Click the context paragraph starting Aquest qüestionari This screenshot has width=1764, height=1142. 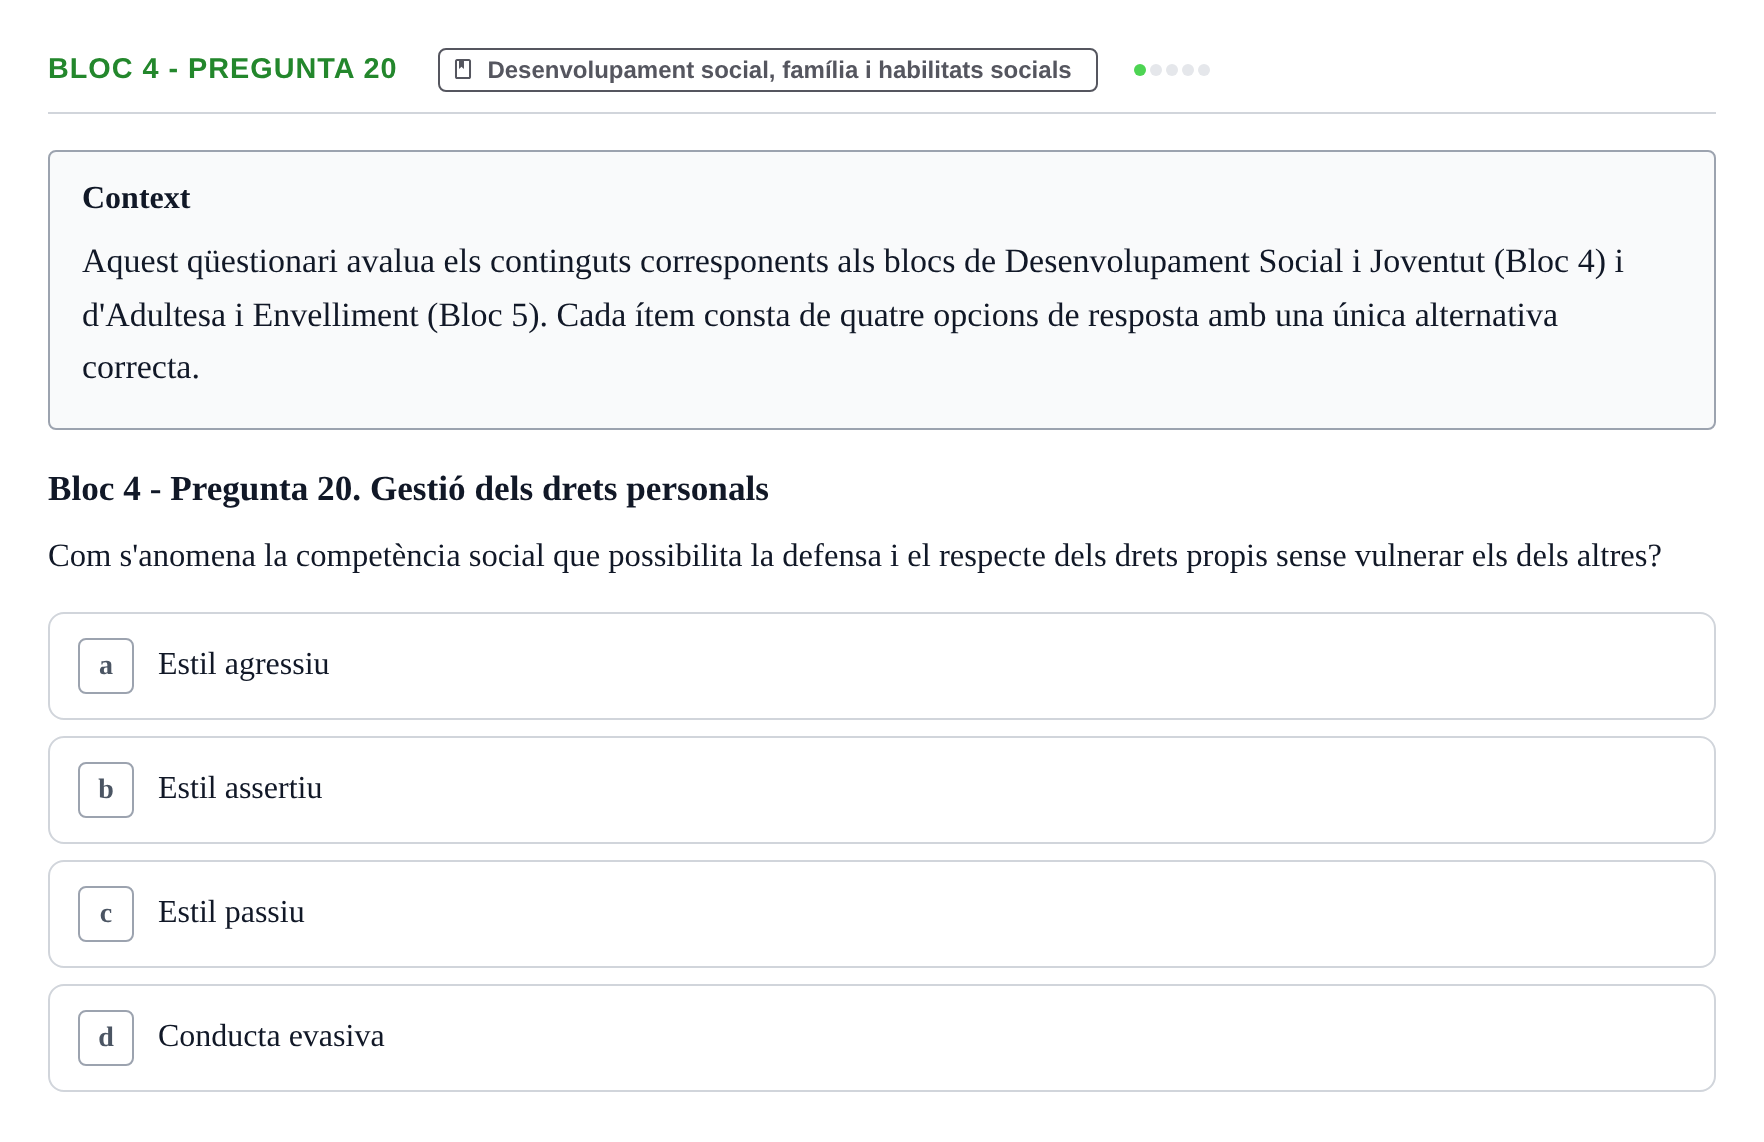pos(852,314)
